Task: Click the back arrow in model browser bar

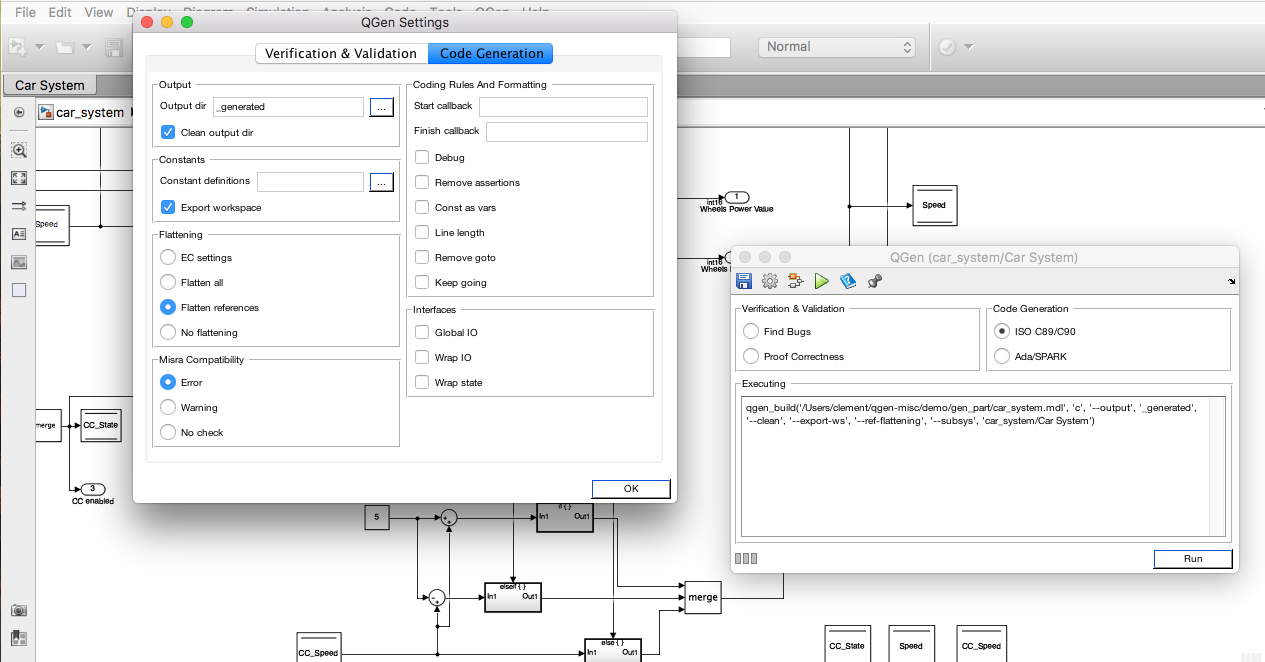Action: click(19, 112)
